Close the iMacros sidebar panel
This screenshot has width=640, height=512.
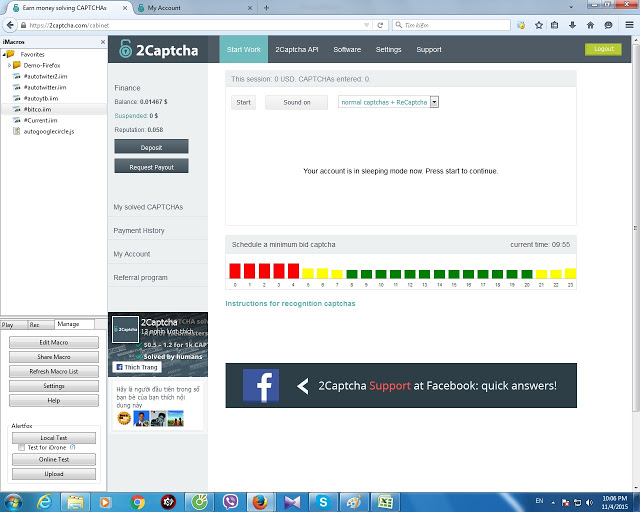[x=103, y=42]
